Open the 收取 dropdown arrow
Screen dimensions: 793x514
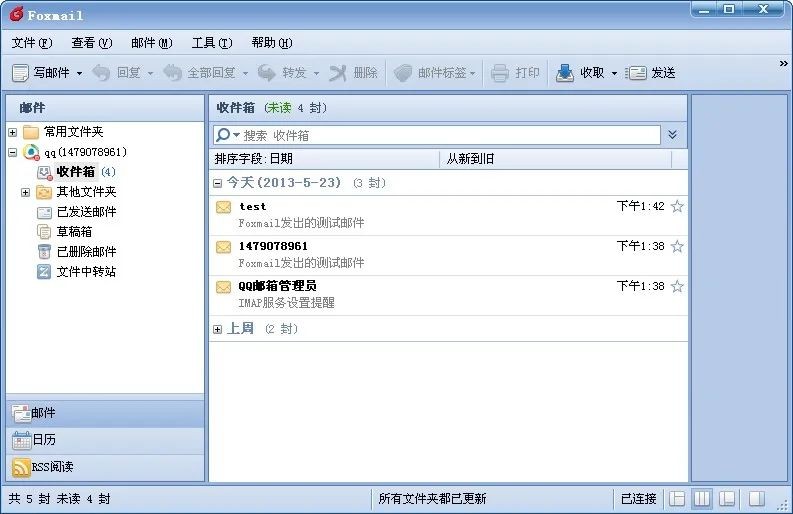pyautogui.click(x=614, y=73)
